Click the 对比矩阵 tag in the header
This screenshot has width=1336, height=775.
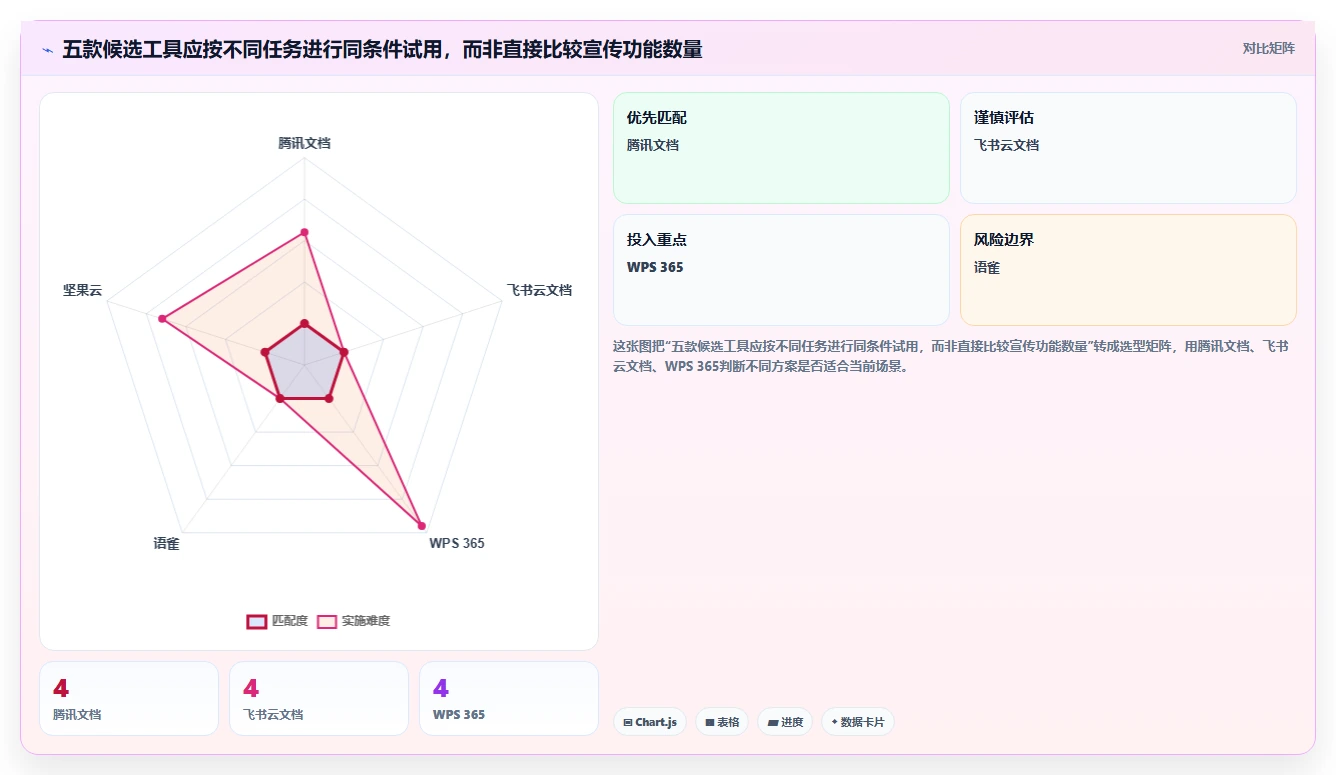coord(1268,48)
